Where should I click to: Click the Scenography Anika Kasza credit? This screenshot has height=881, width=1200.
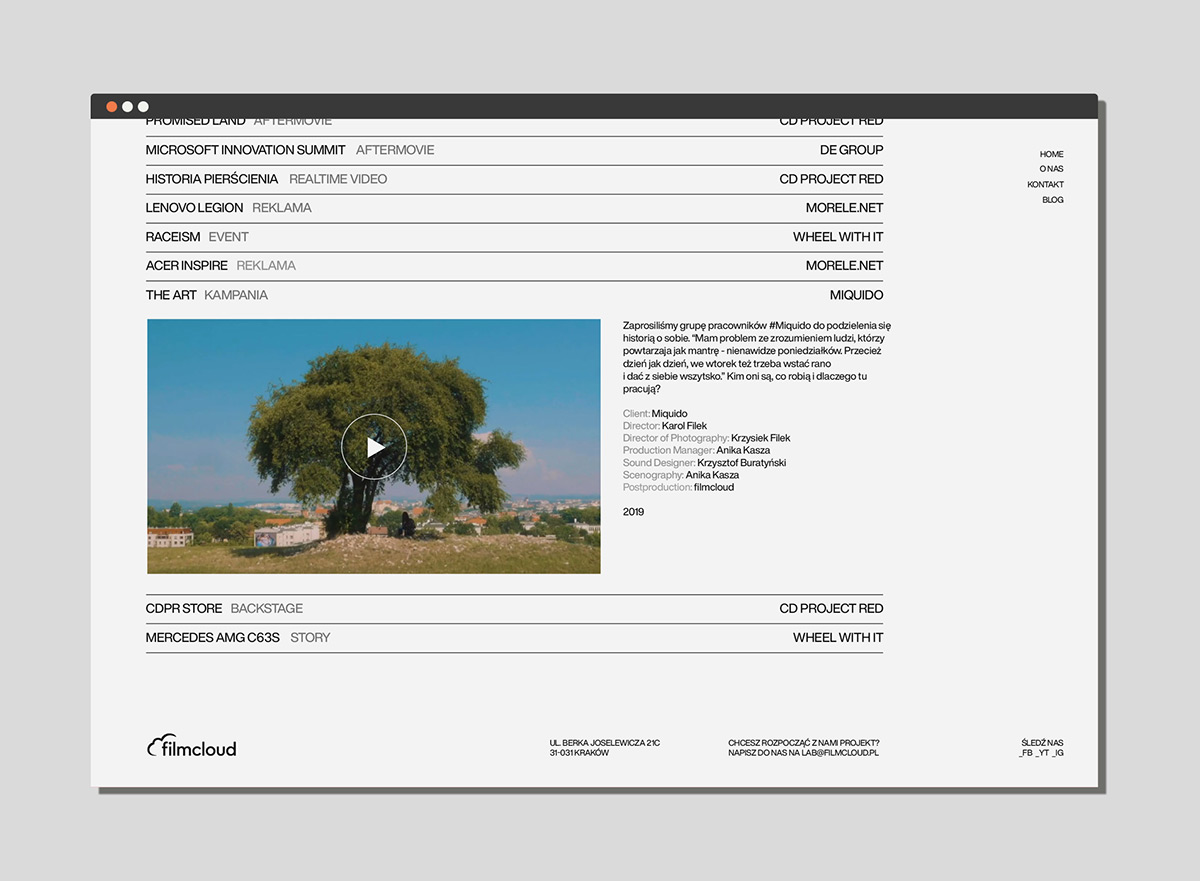(x=681, y=475)
